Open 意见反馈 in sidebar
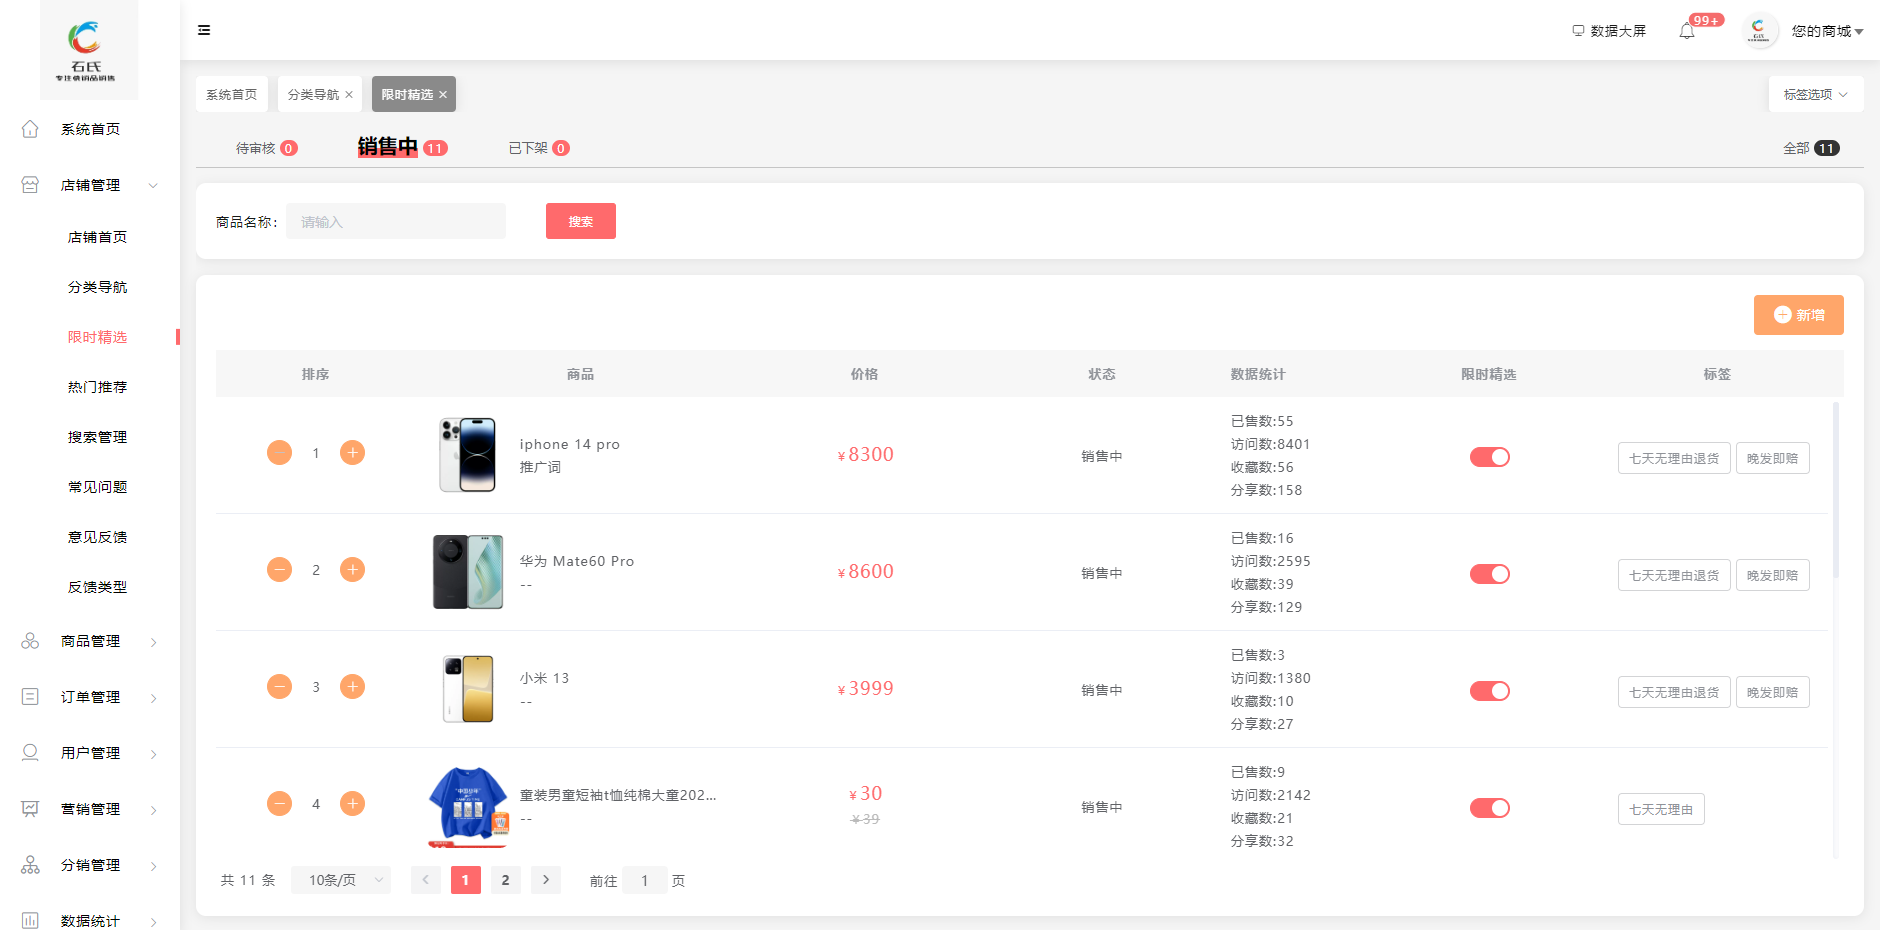 97,537
